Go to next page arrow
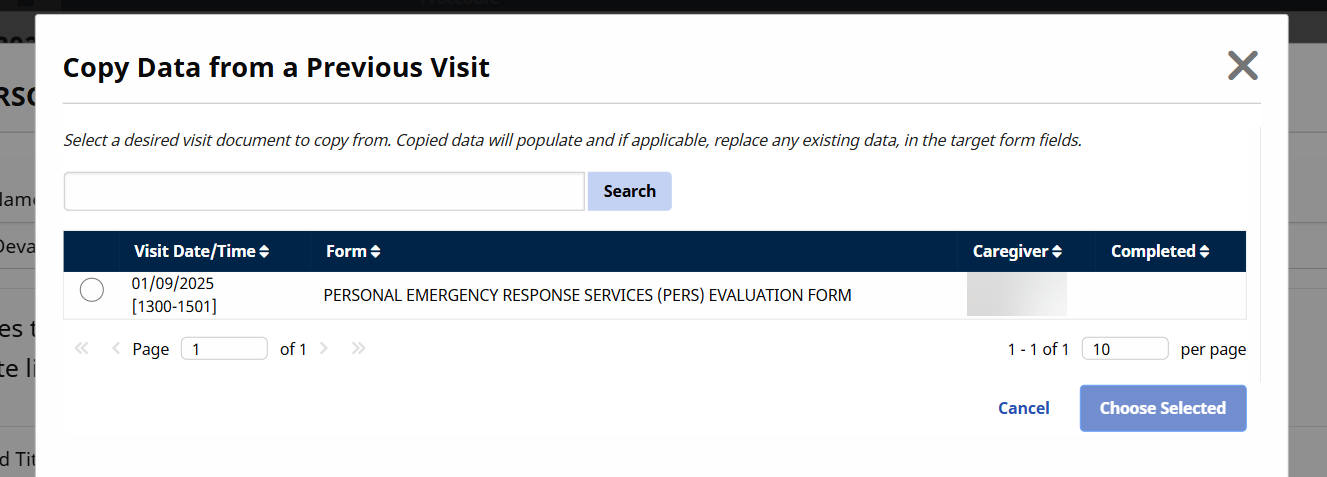Viewport: 1327px width, 477px height. (324, 349)
